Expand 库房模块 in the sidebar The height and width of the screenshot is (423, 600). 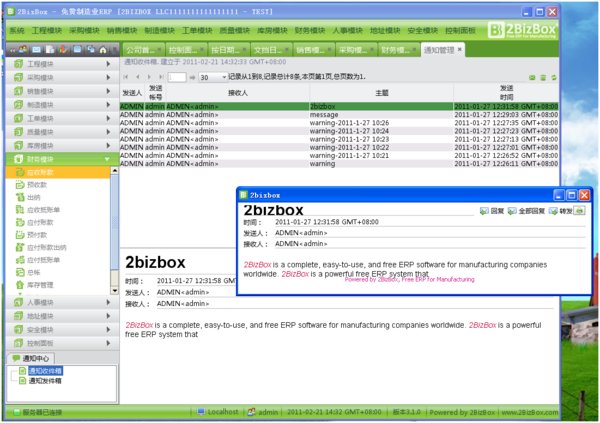point(62,145)
